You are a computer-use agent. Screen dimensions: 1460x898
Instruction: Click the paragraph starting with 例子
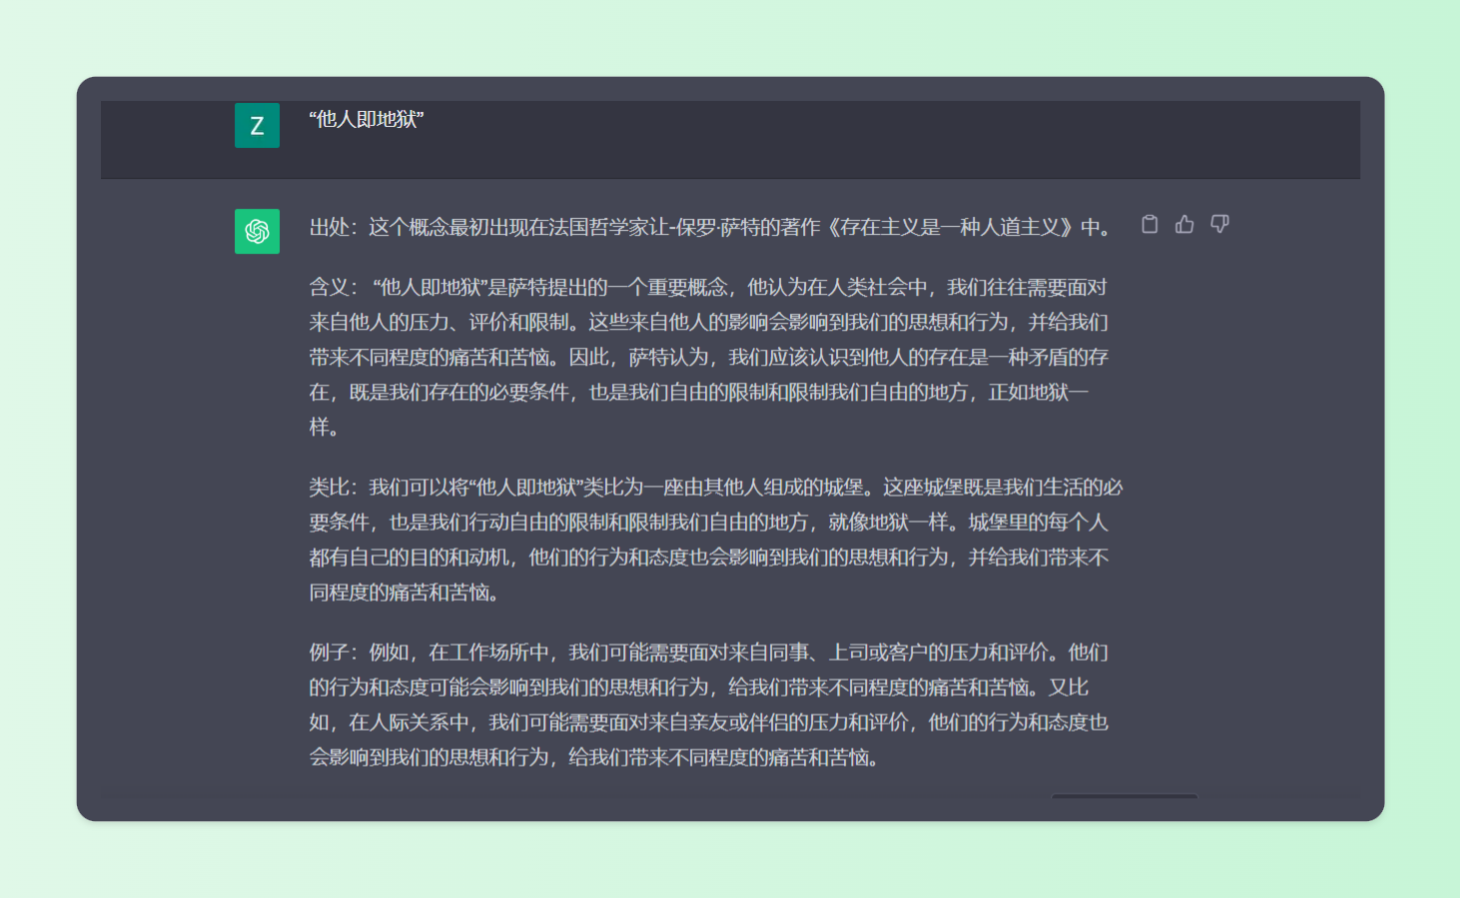(709, 705)
